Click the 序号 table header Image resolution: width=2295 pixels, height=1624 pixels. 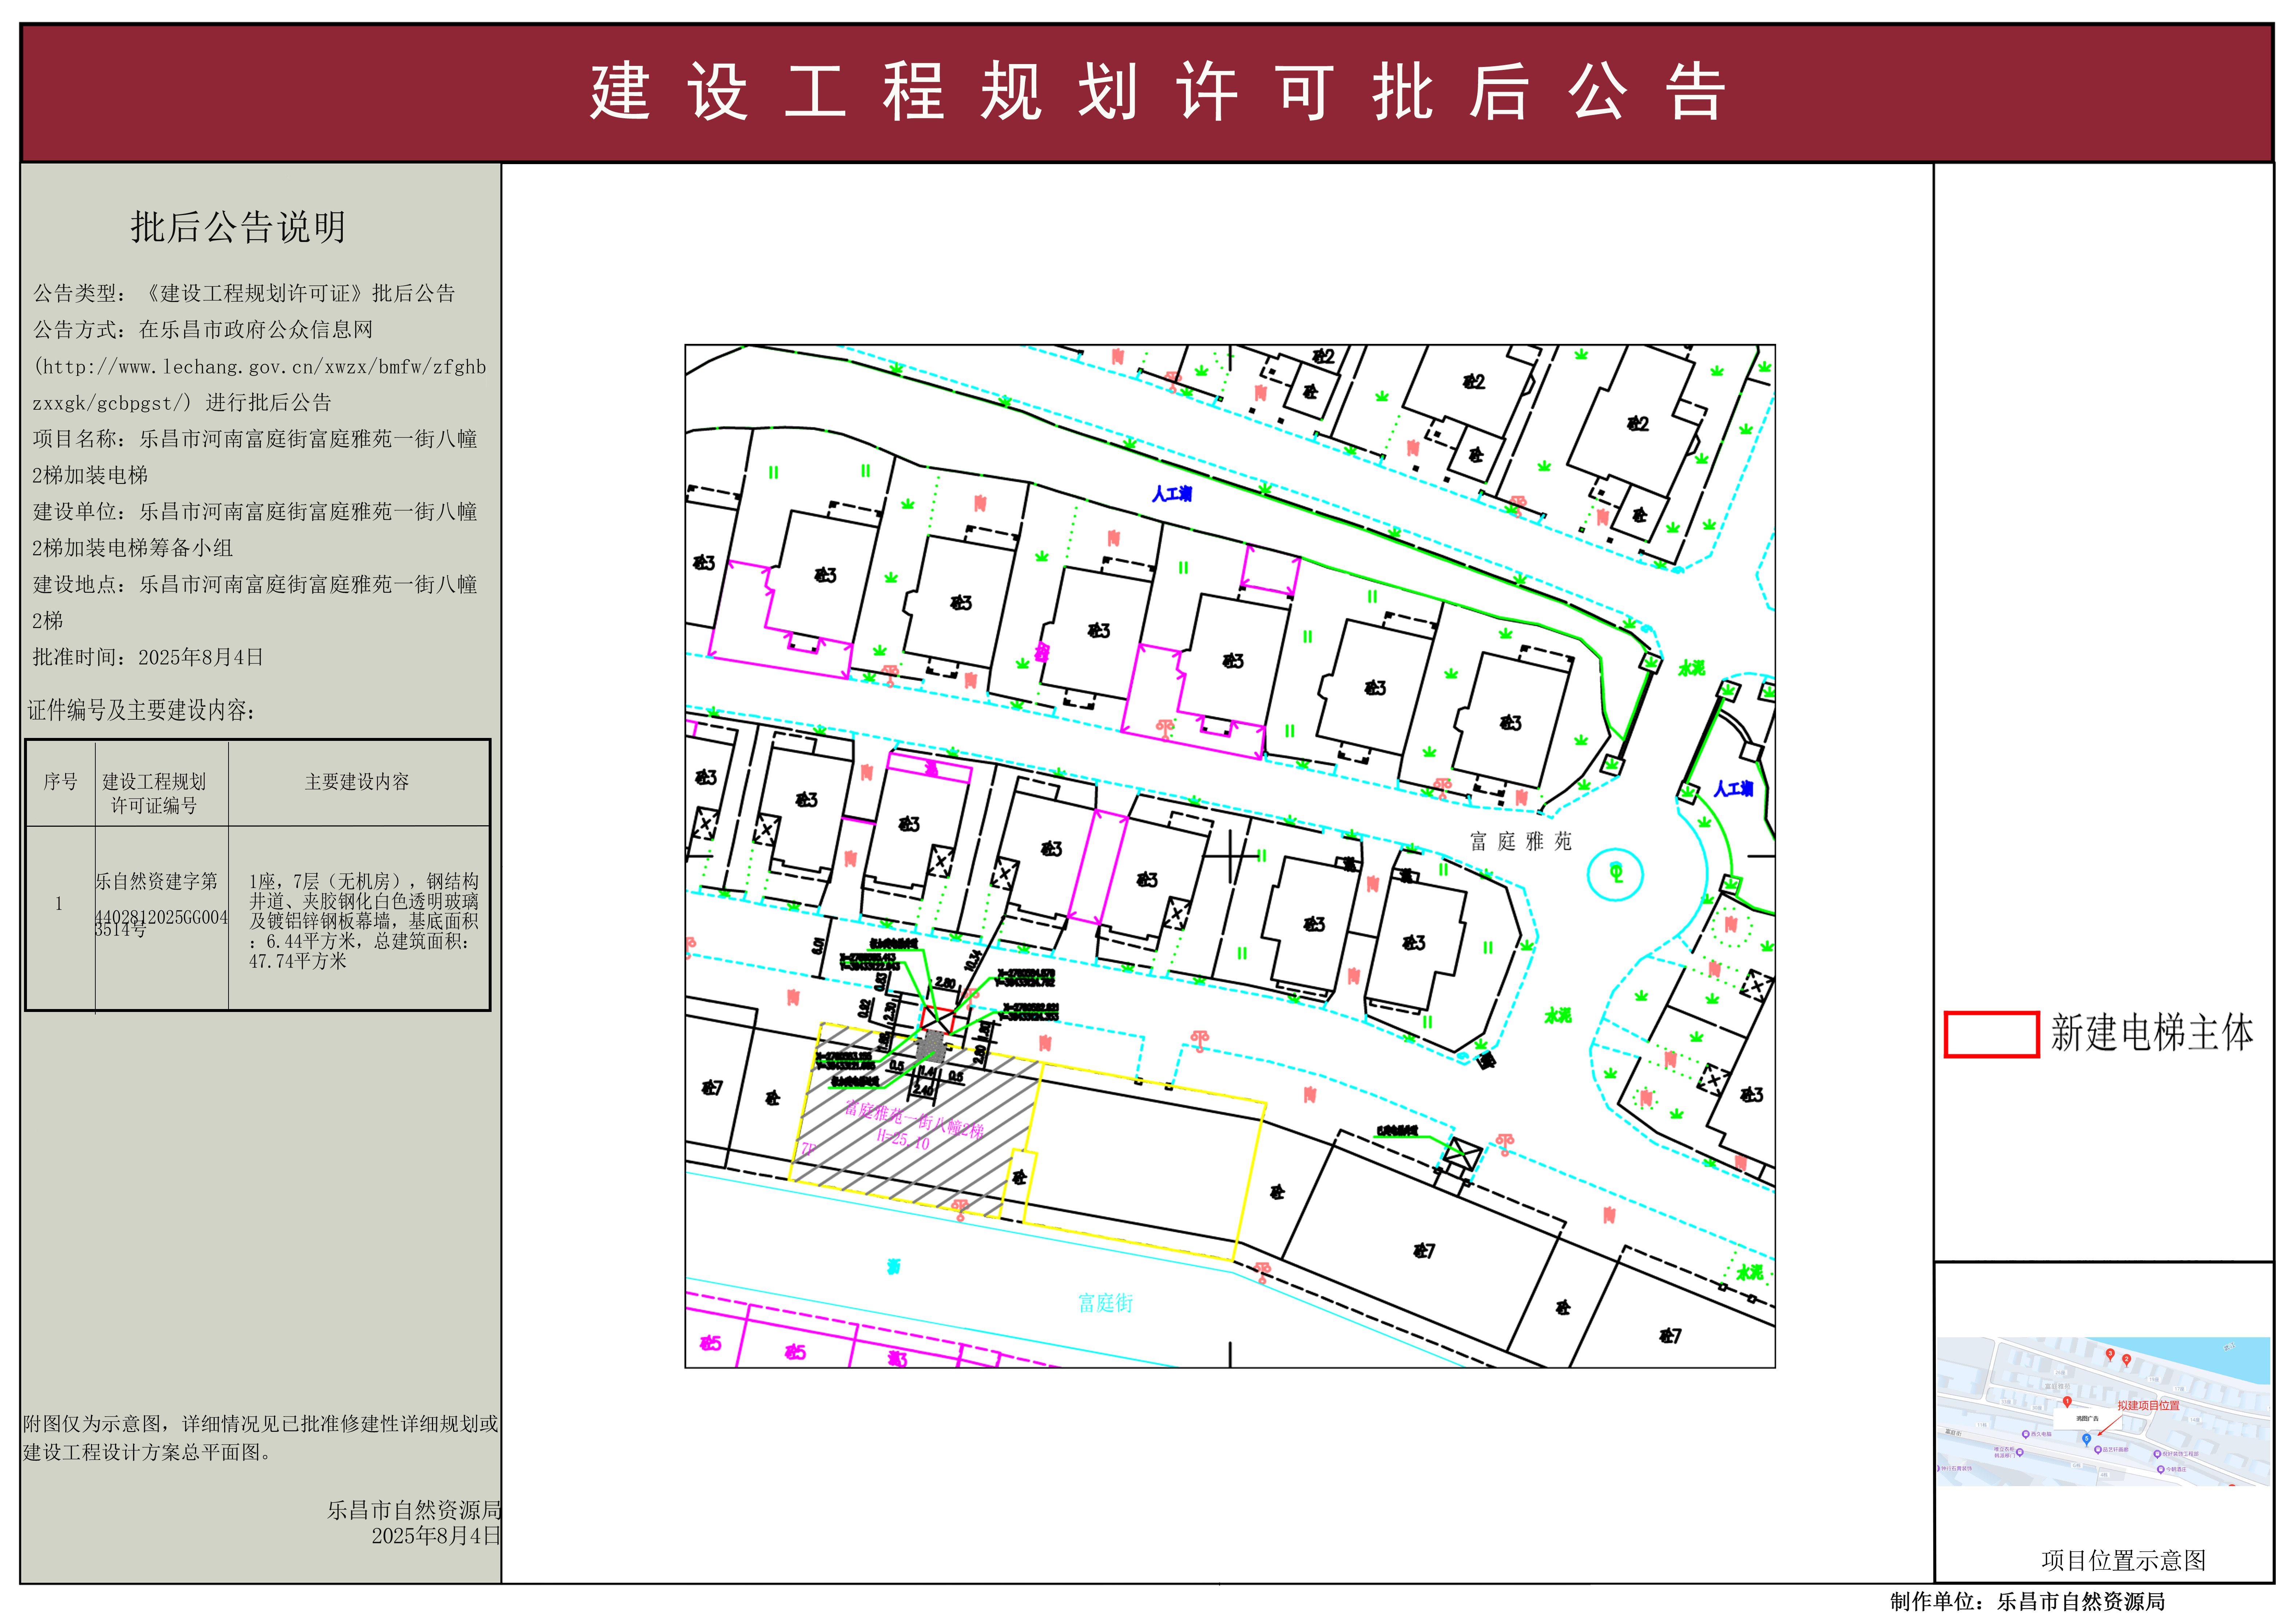[60, 782]
